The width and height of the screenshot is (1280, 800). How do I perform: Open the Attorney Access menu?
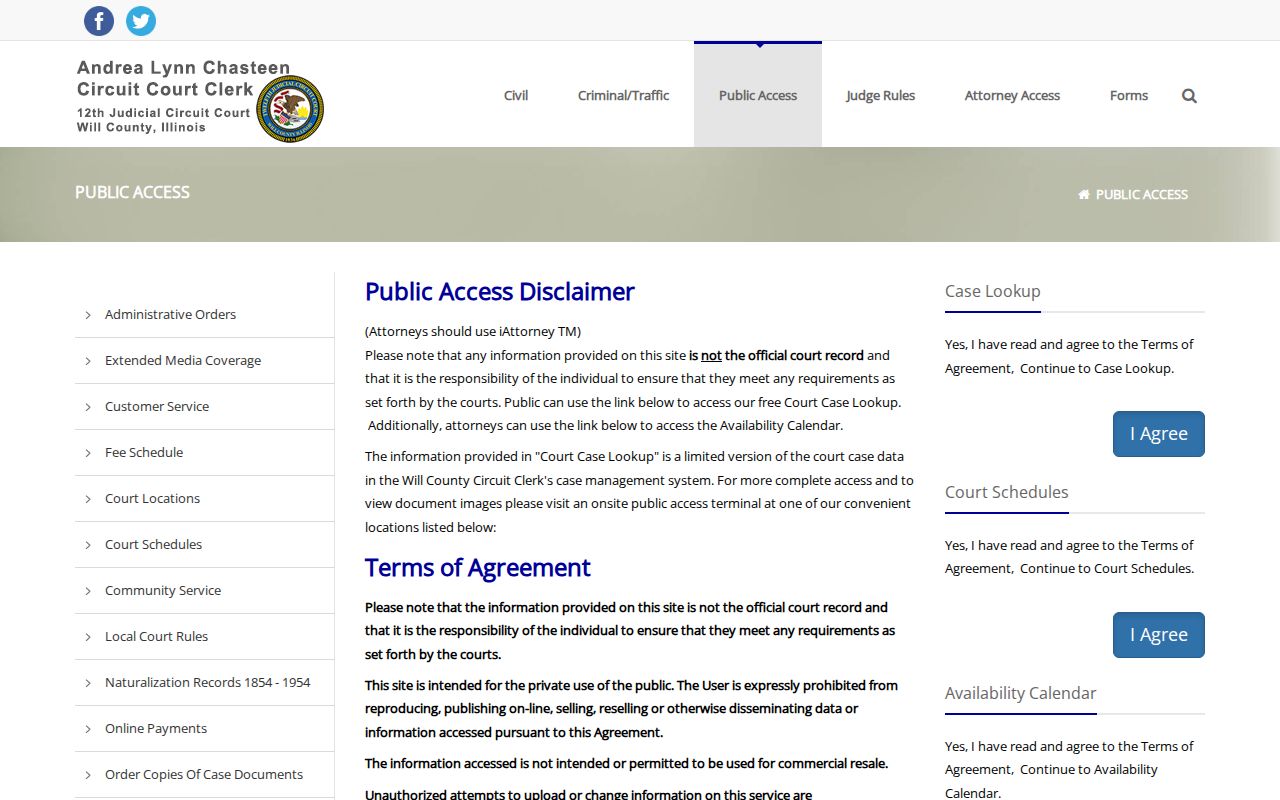(x=1012, y=96)
